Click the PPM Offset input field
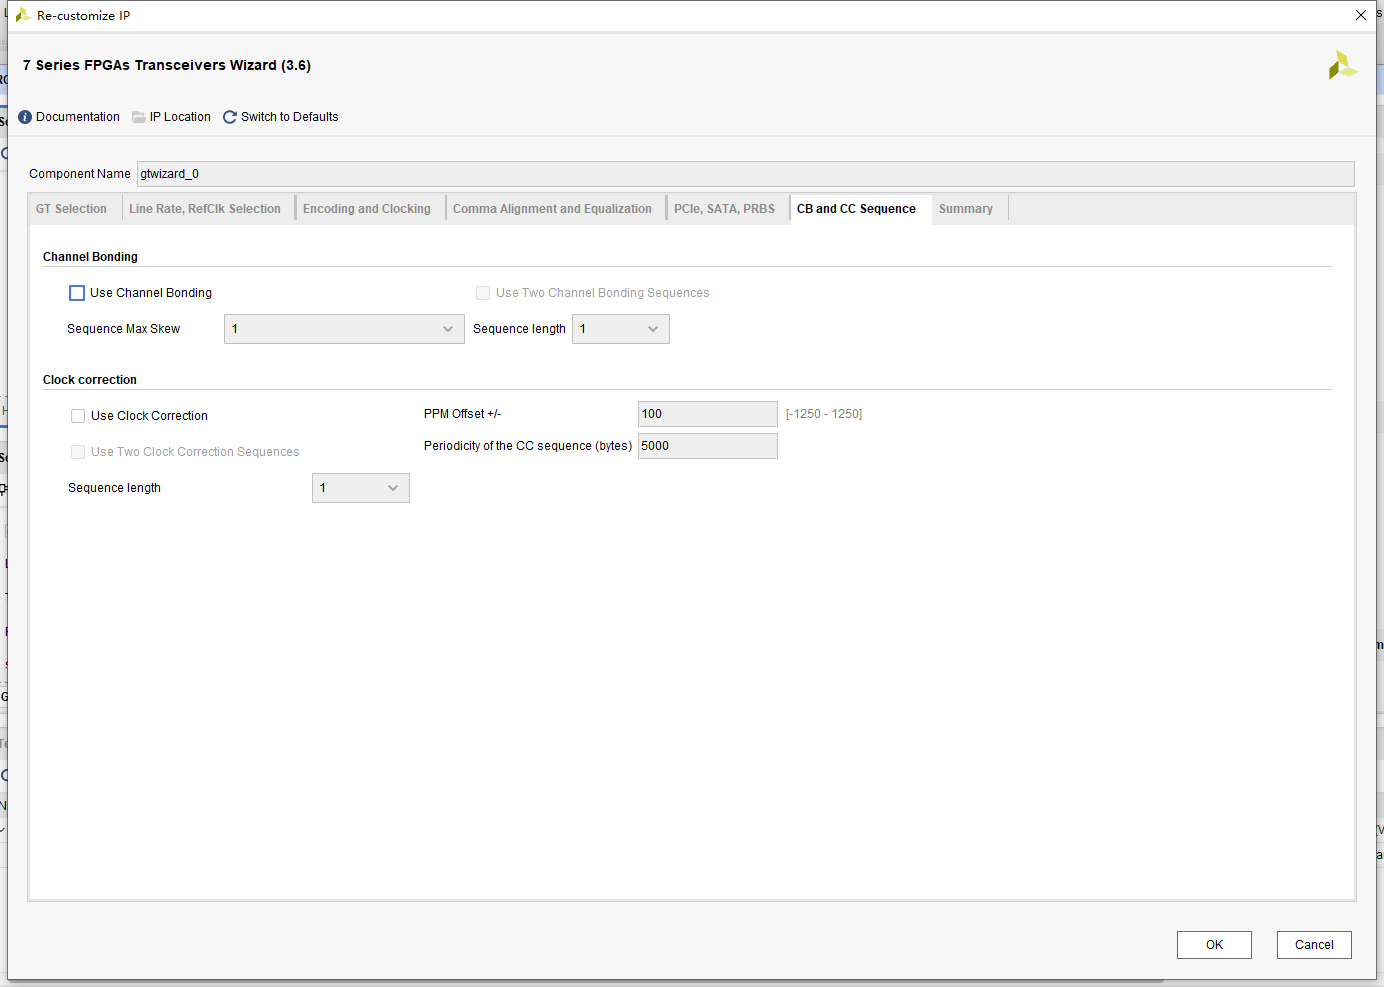The image size is (1384, 987). [x=708, y=414]
